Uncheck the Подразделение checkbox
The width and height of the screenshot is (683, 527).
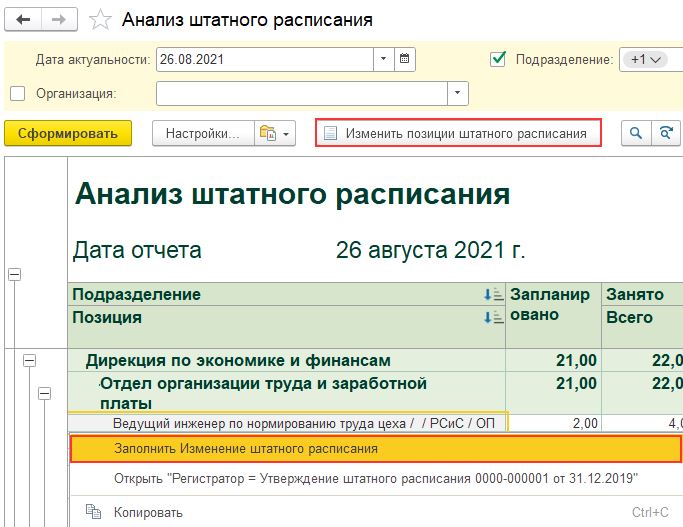coord(498,59)
